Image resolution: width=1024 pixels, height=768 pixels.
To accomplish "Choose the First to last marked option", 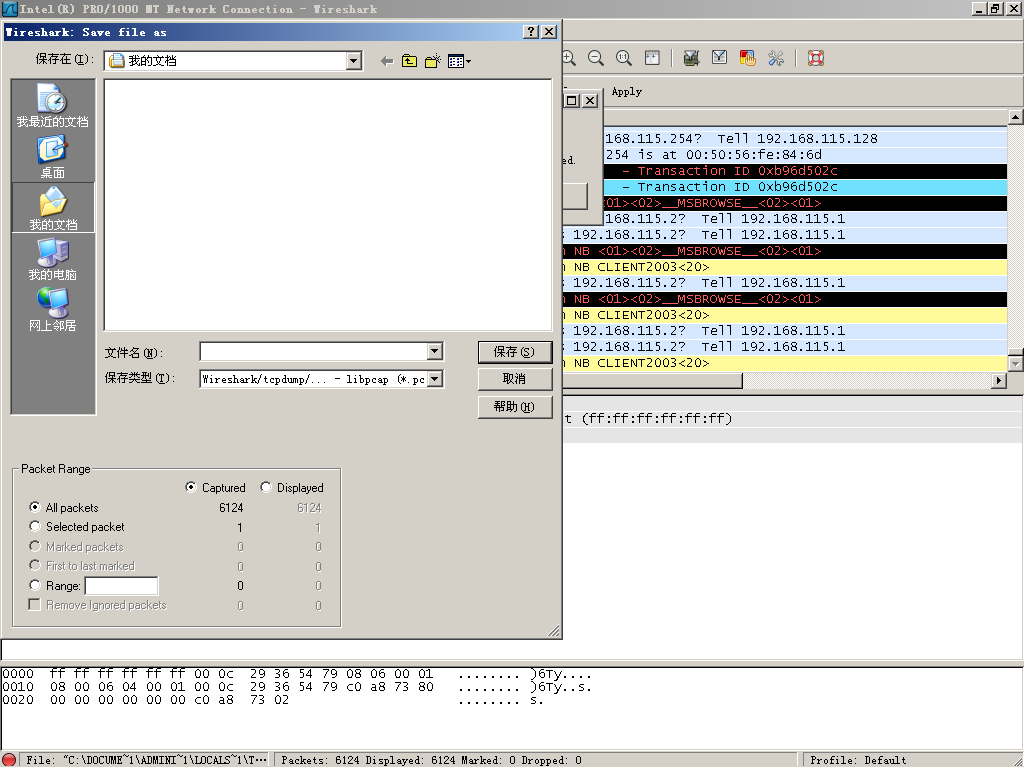I will pos(35,566).
